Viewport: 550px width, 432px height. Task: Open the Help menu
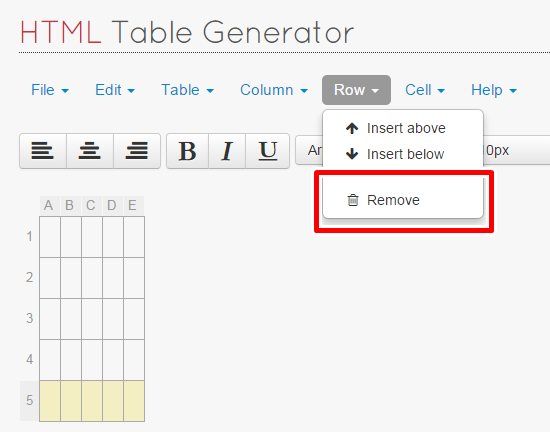pos(494,90)
